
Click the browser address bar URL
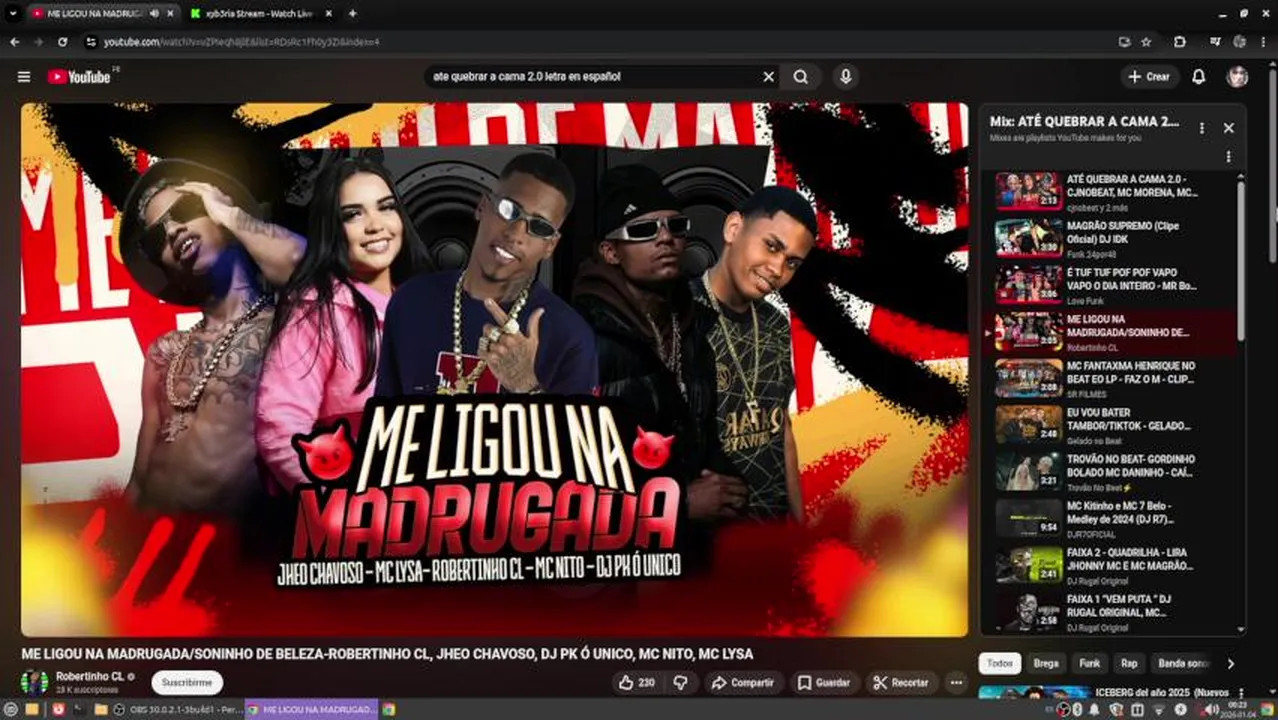point(242,42)
